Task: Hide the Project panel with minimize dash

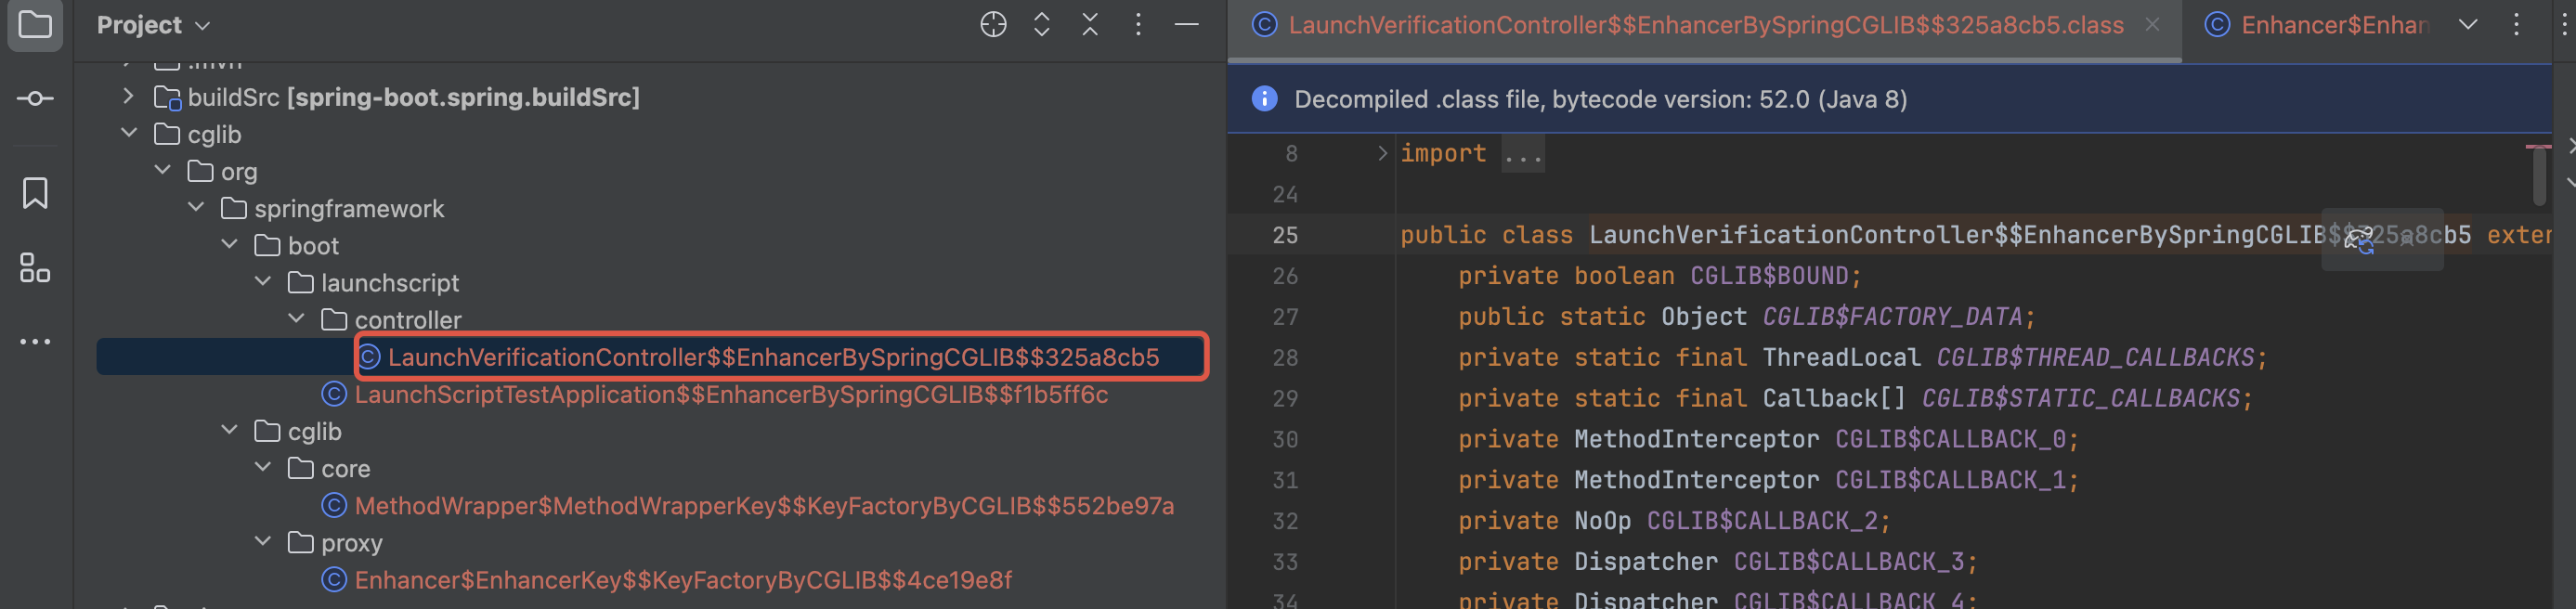Action: (1187, 25)
